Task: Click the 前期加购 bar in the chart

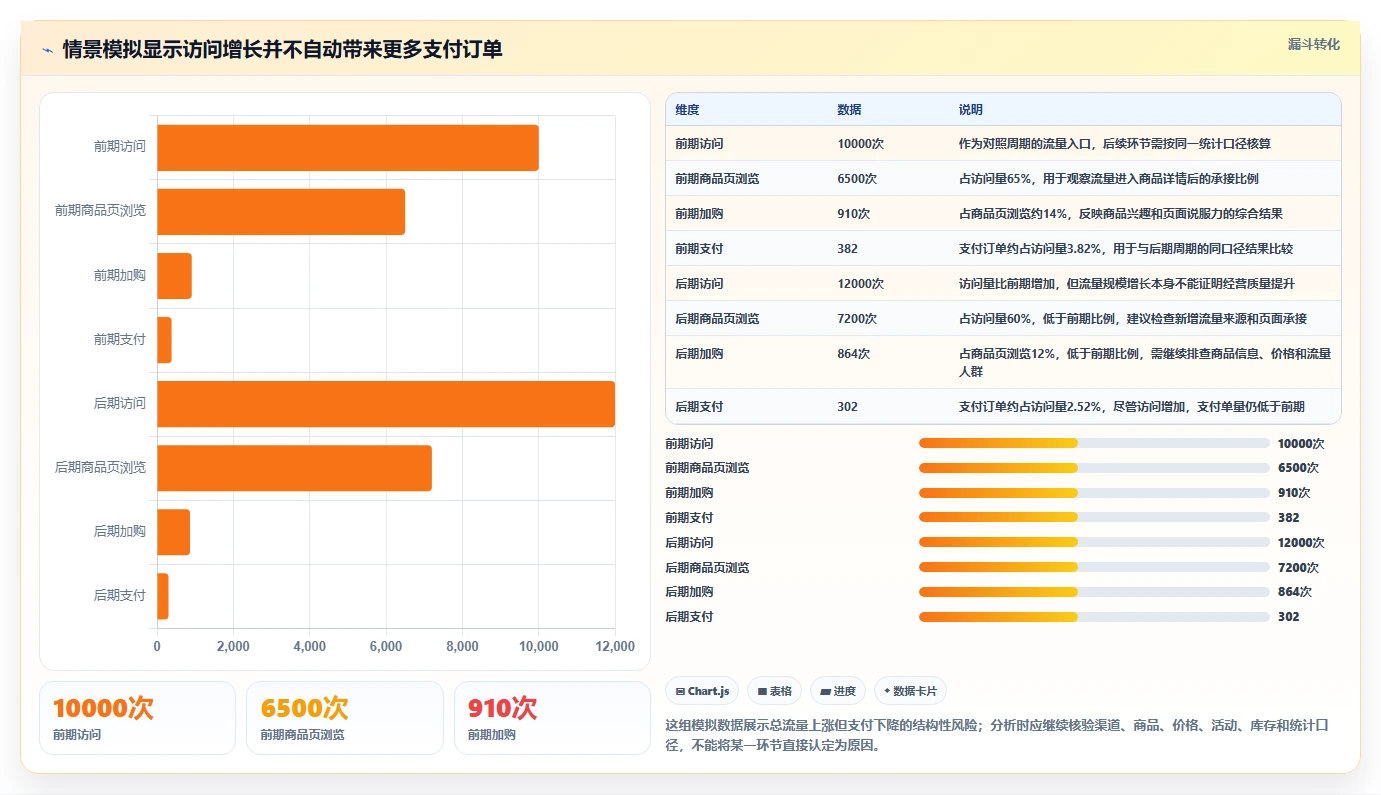Action: (174, 276)
